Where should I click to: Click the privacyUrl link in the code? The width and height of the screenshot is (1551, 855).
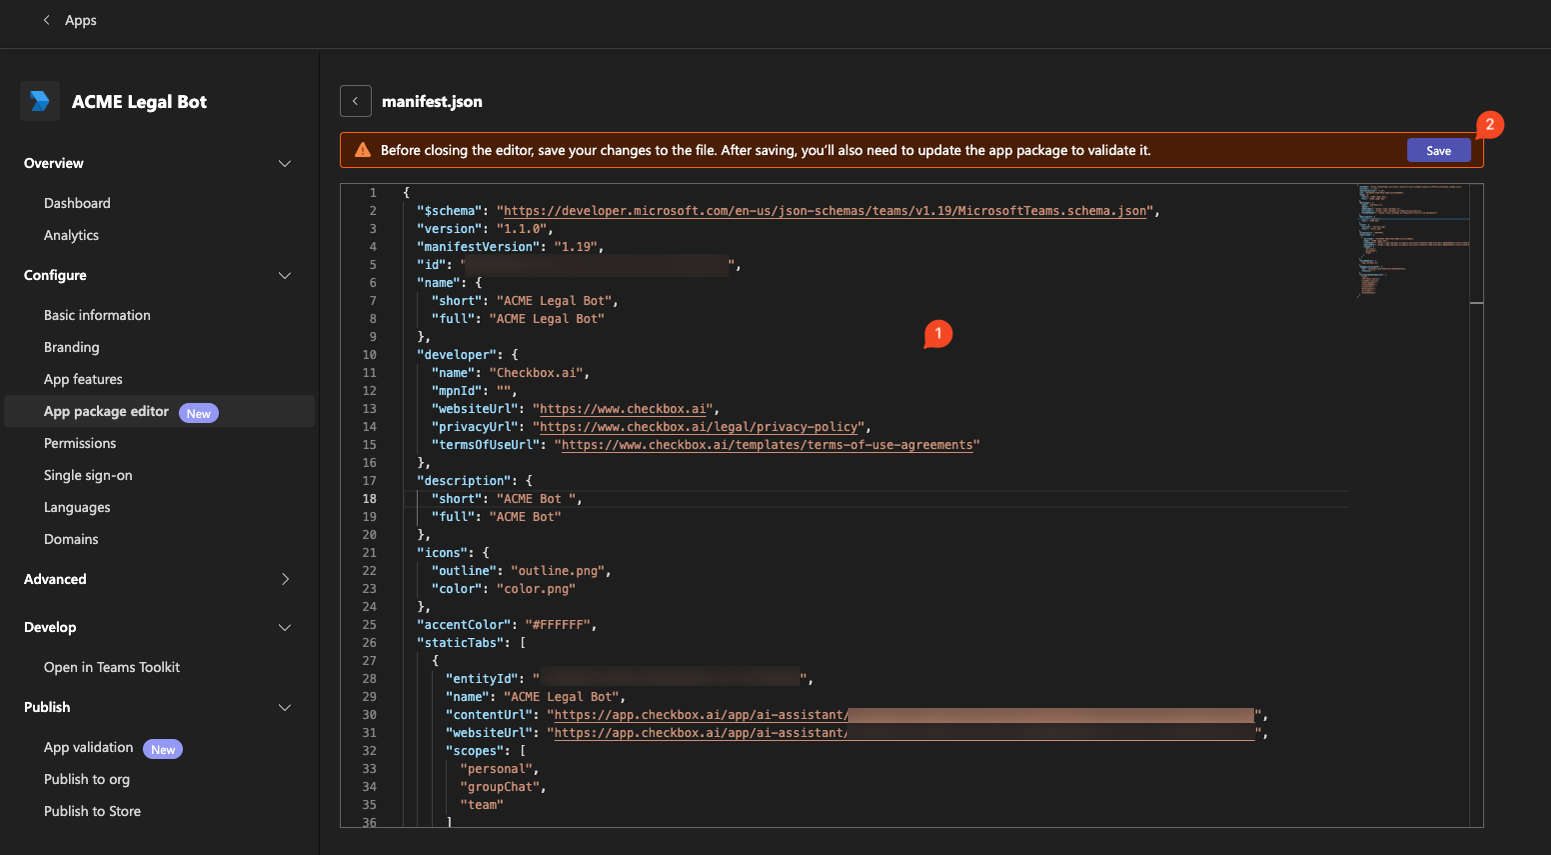click(x=698, y=427)
